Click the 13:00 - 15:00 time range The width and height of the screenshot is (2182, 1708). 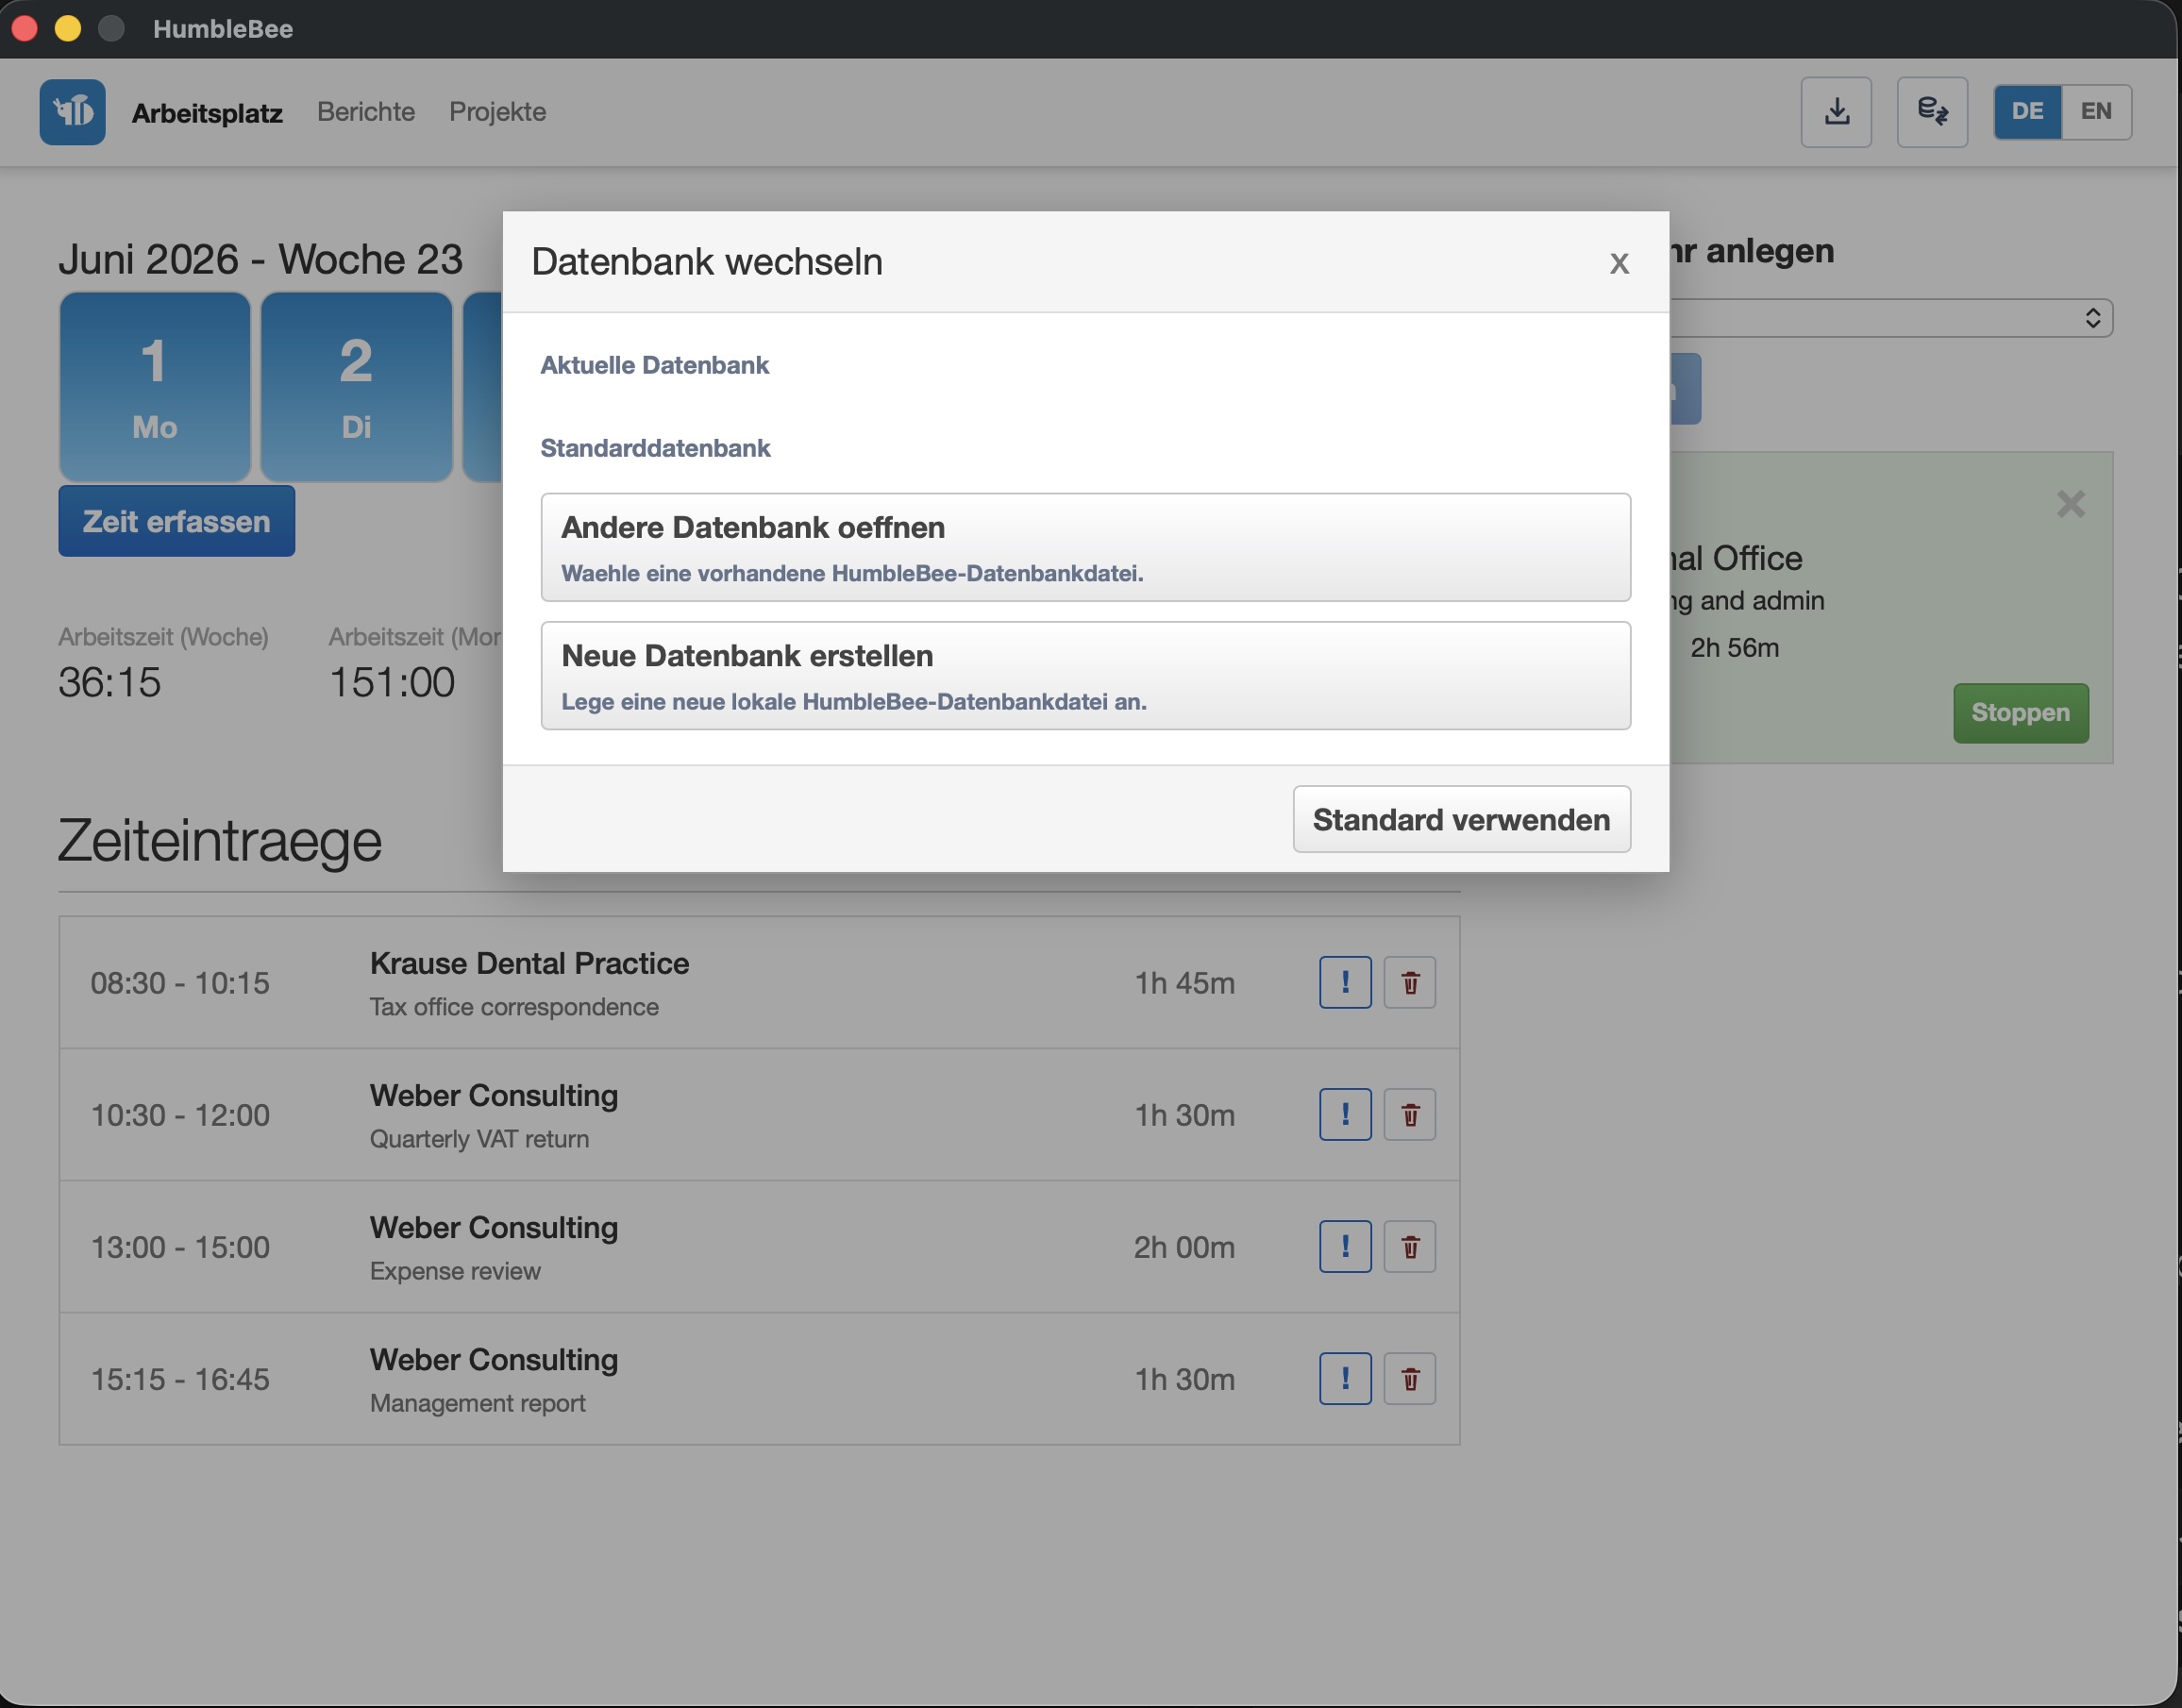pos(180,1248)
